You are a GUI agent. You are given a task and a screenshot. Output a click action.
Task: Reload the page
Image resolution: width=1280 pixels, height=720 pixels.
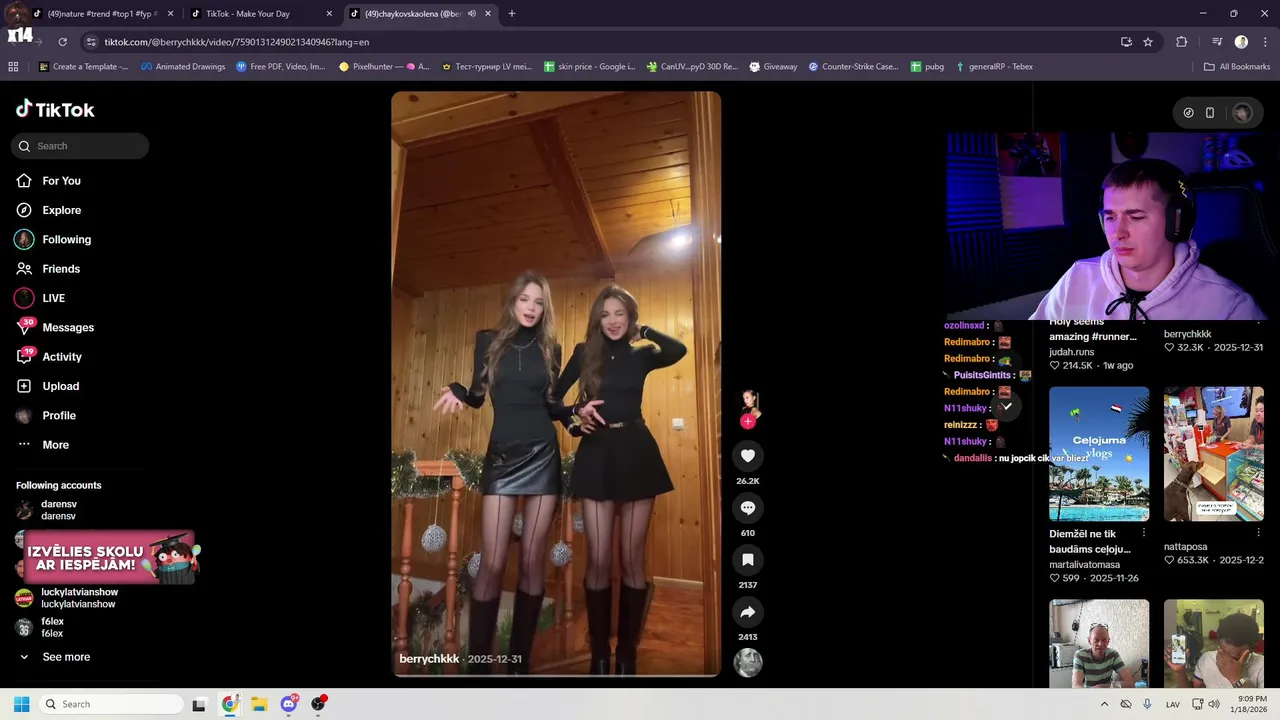(62, 42)
